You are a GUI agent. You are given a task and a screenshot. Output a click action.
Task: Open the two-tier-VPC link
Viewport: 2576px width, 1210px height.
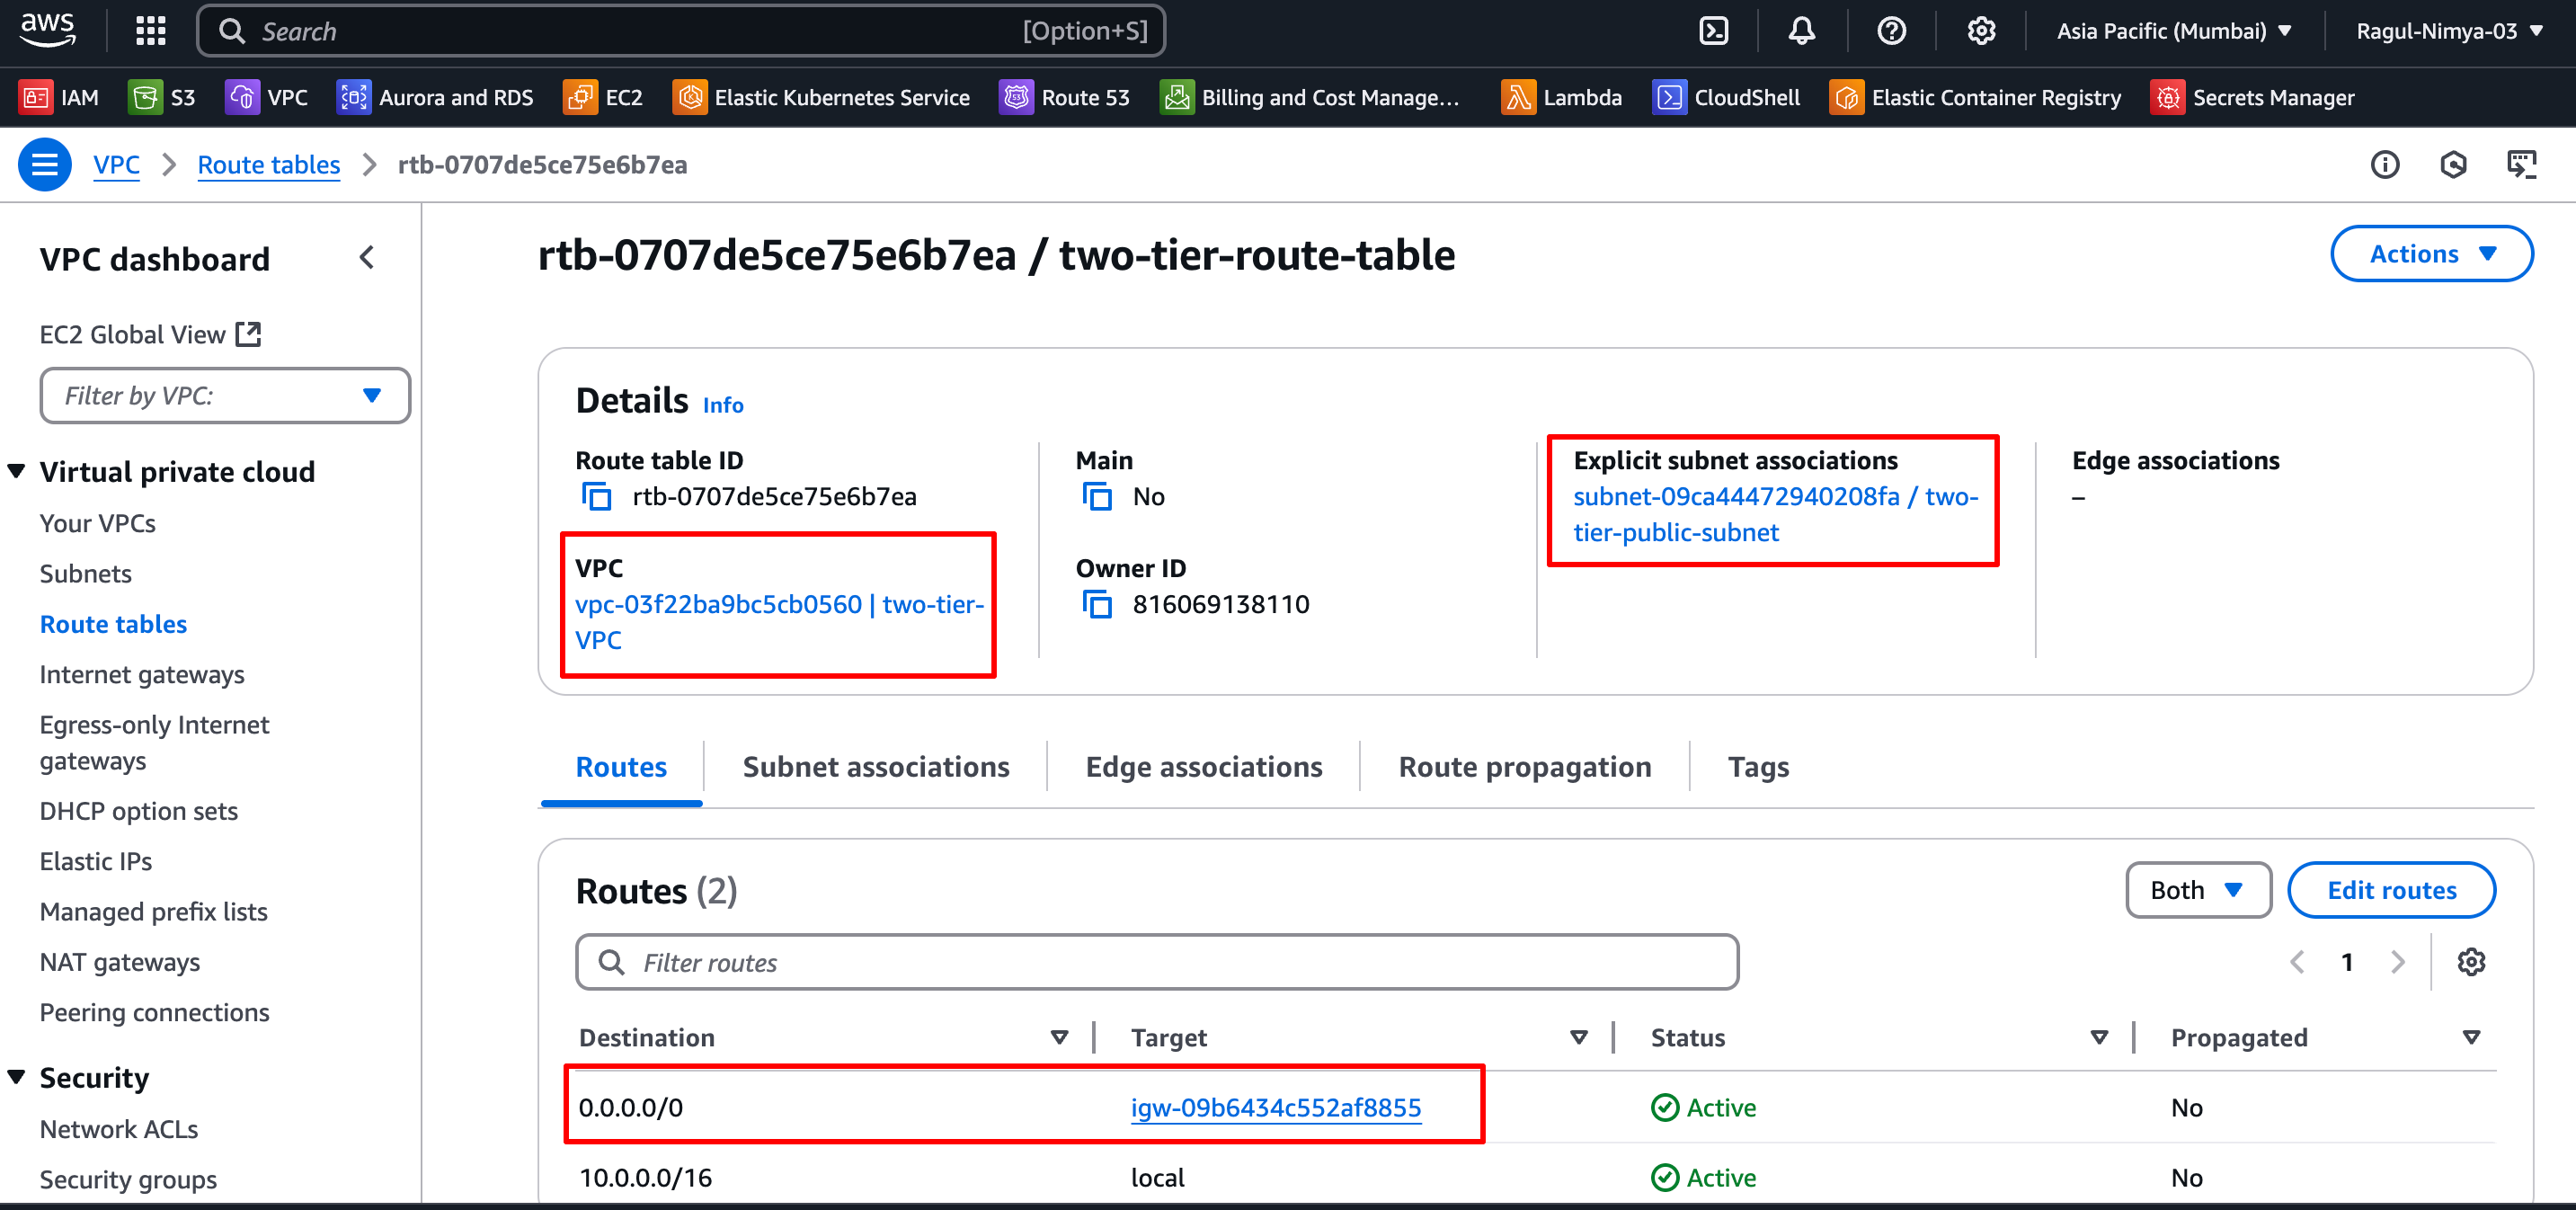779,621
